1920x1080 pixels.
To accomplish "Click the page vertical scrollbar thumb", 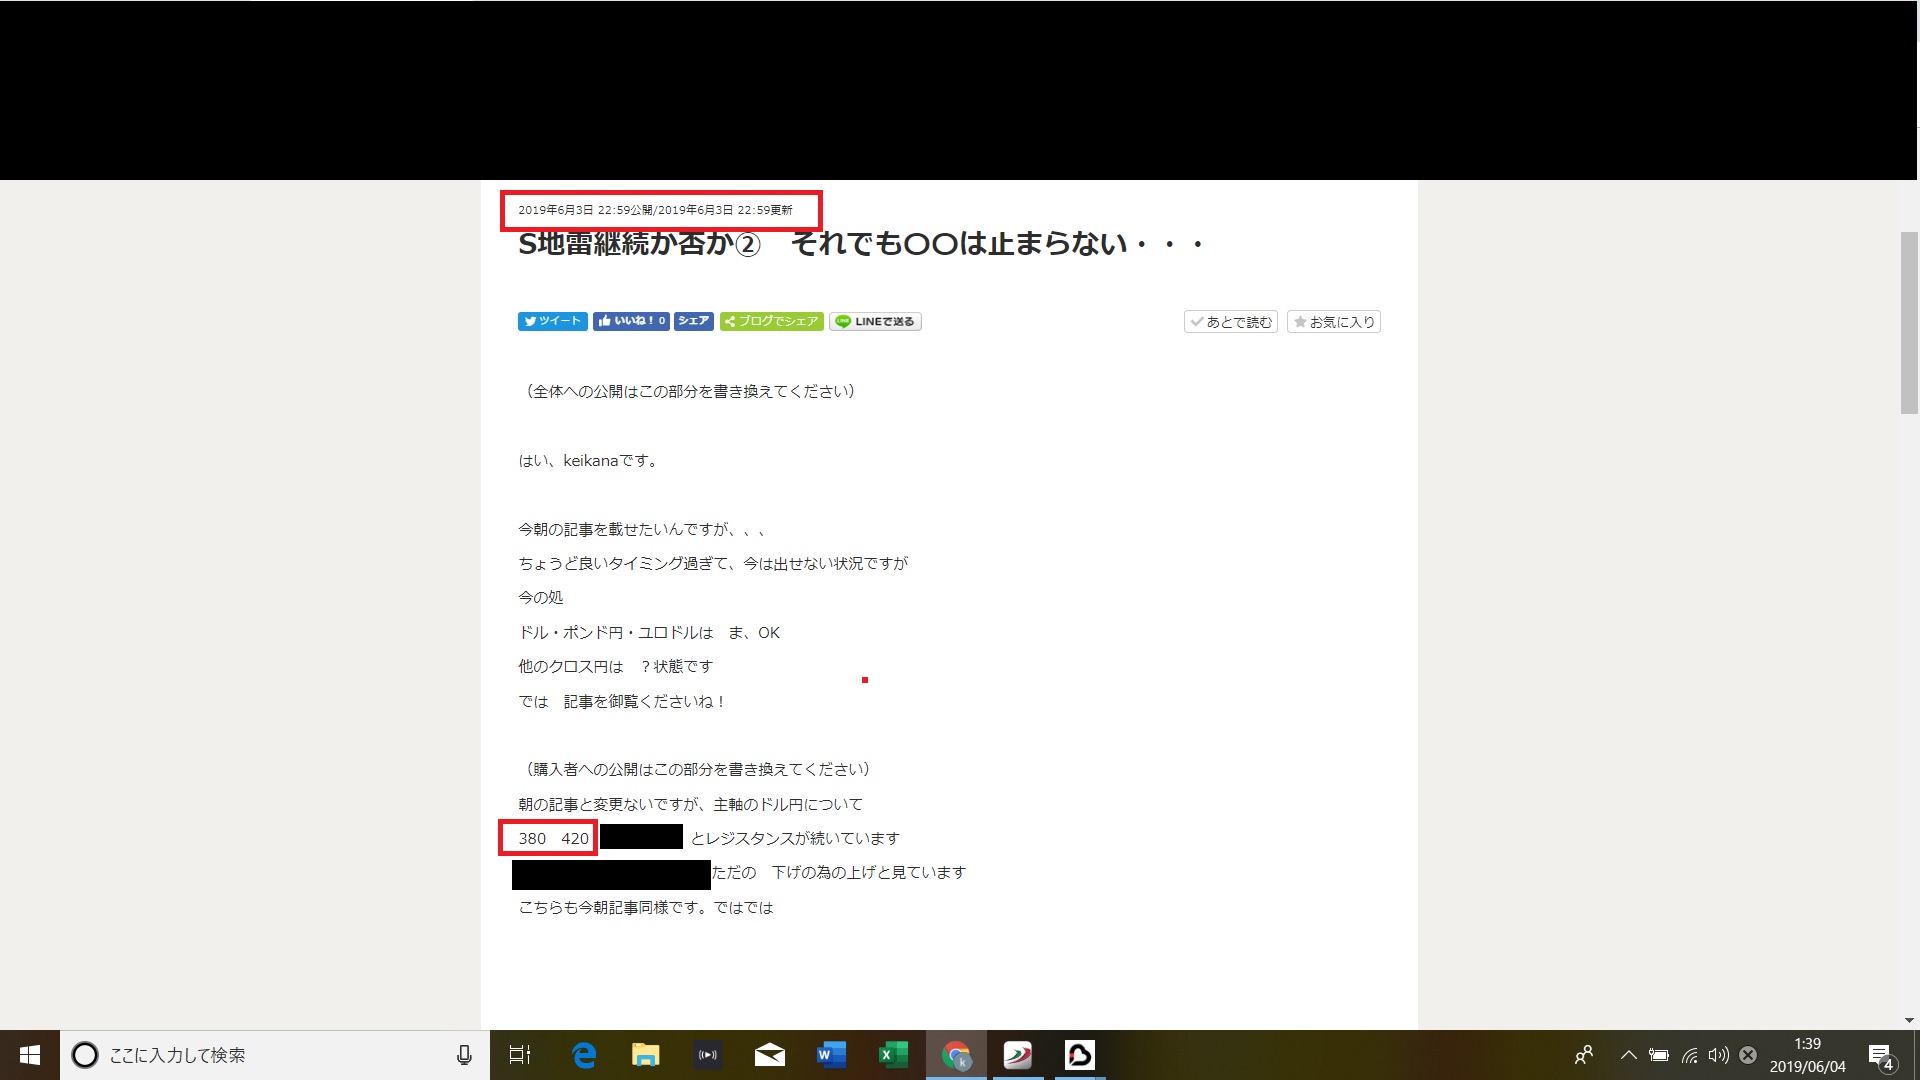I will (1909, 322).
